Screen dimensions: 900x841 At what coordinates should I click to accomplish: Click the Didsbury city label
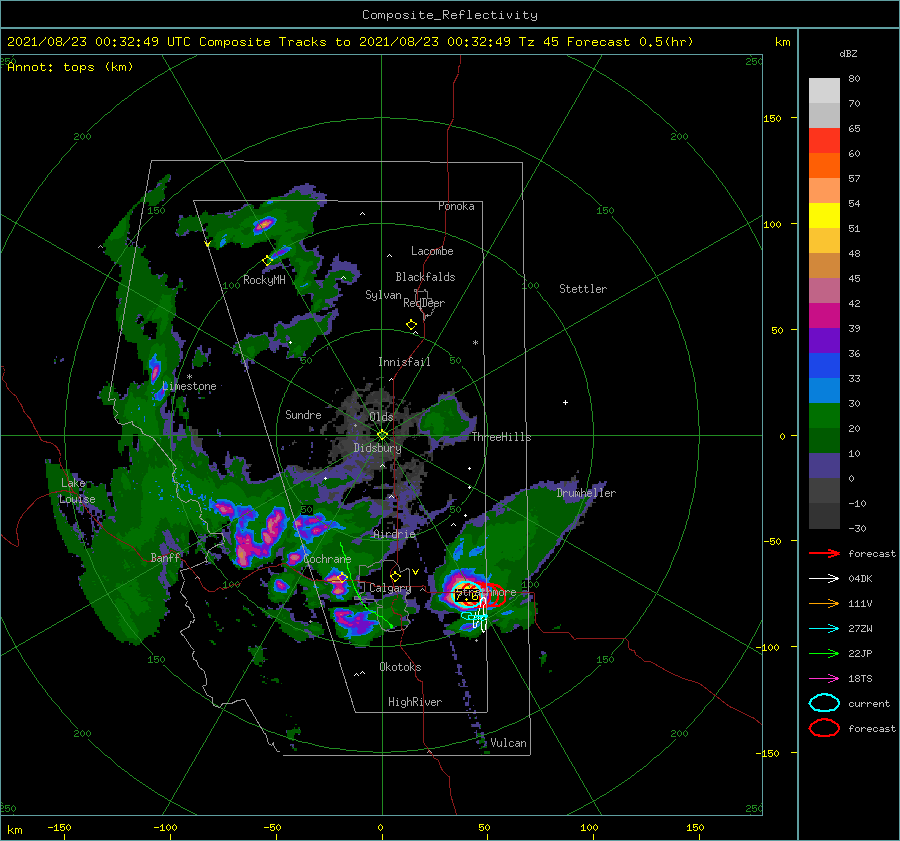coord(377,448)
